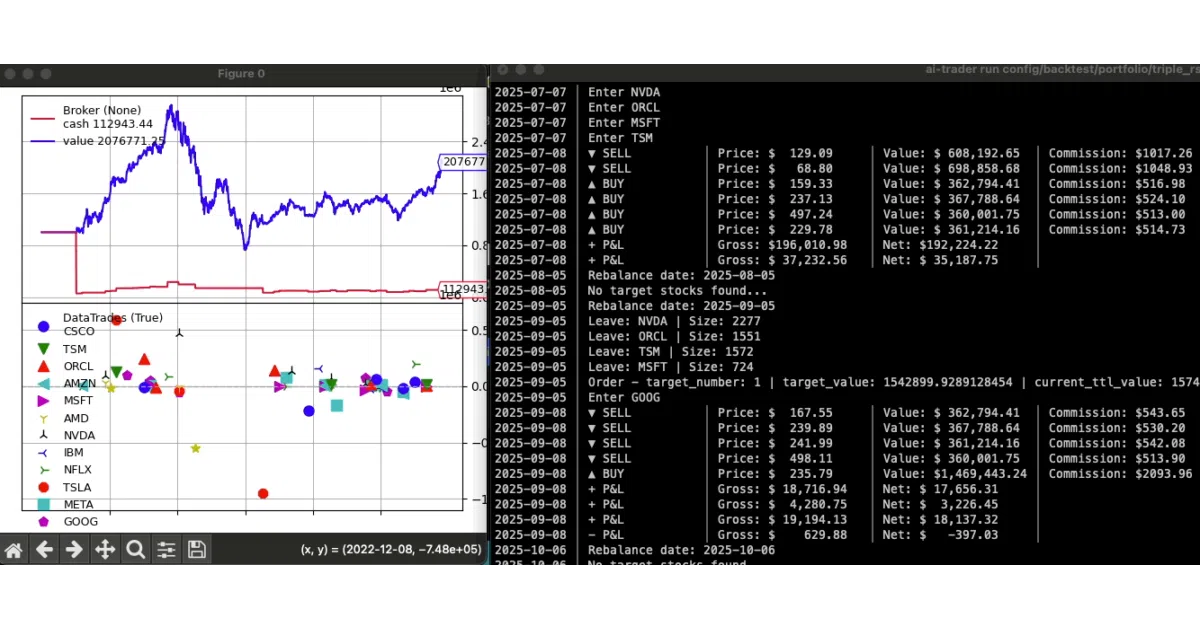Click 'Net: $ -397.03' loss entry
Image resolution: width=1200 pixels, height=630 pixels.
pyautogui.click(x=940, y=535)
